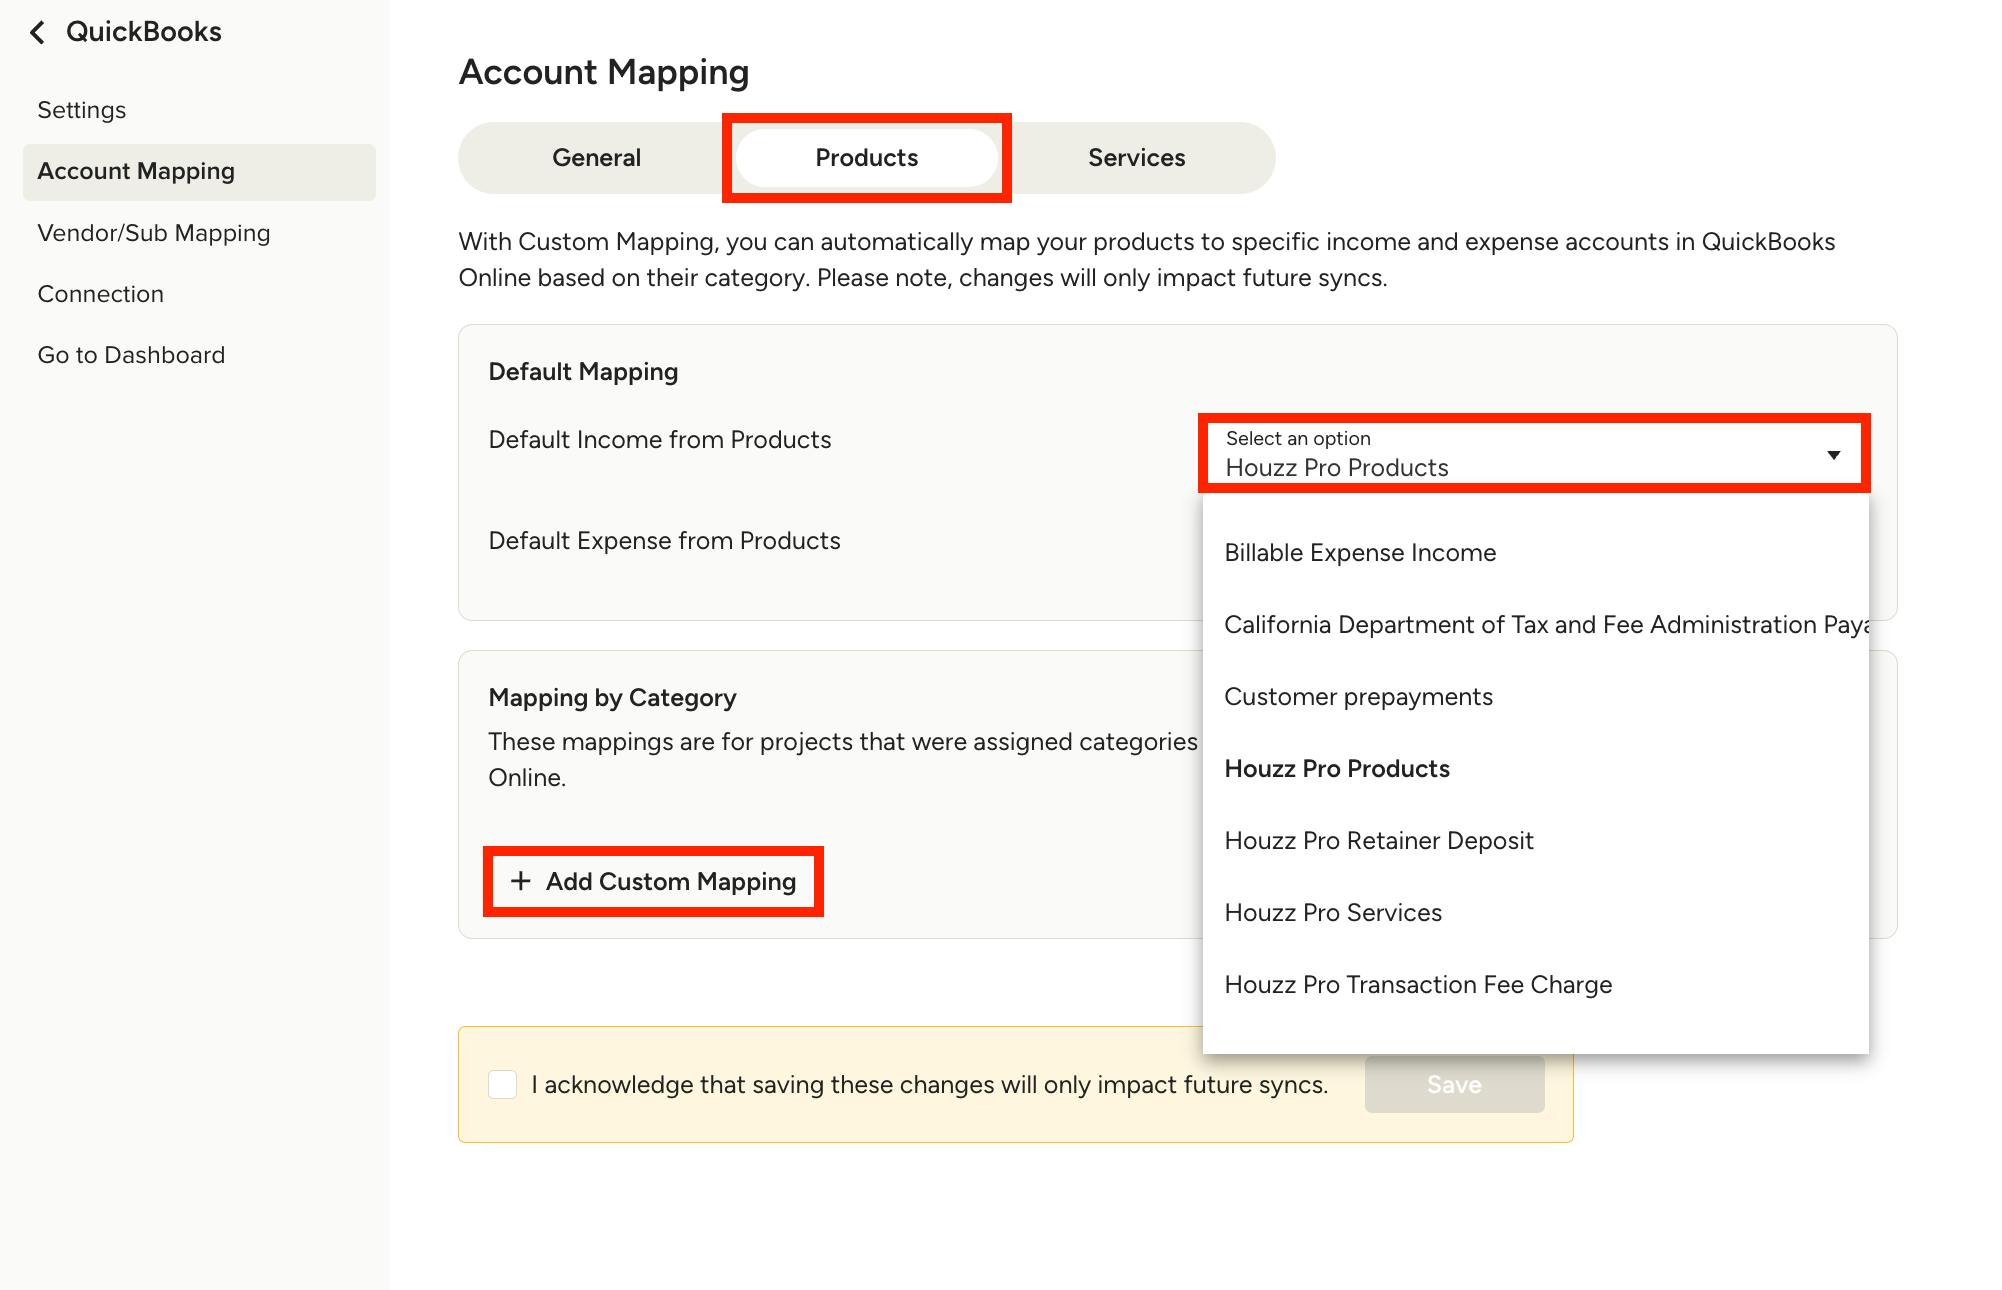The width and height of the screenshot is (2002, 1290).
Task: Switch to the Services tab
Action: pyautogui.click(x=1136, y=158)
